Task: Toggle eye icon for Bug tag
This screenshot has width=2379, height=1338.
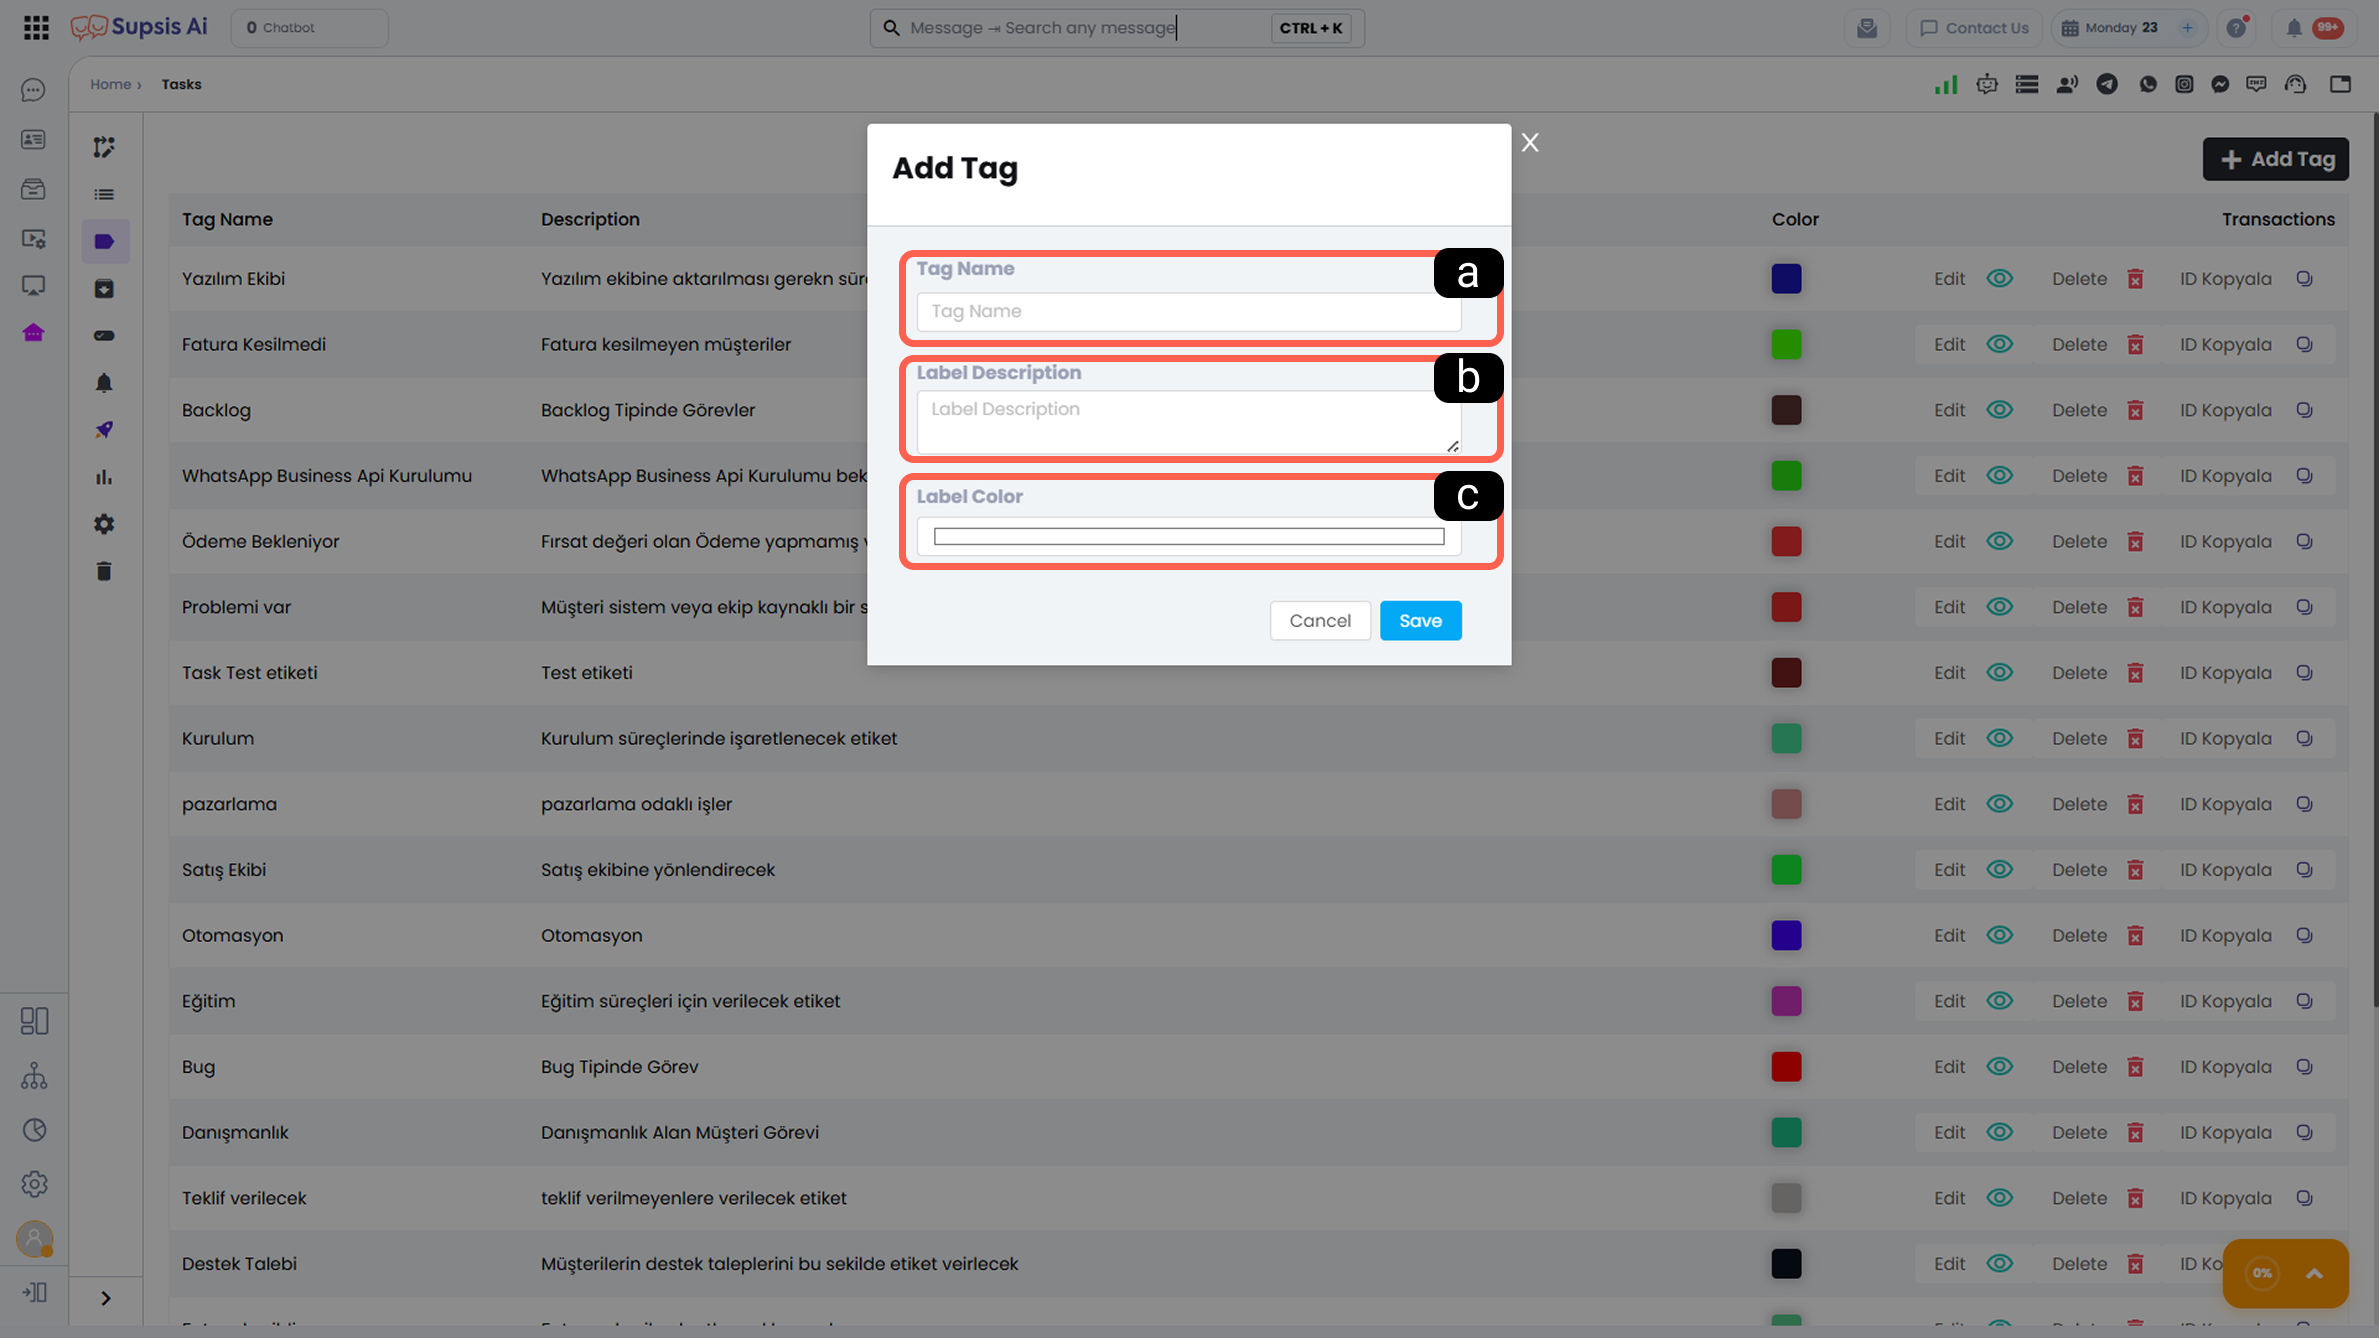Action: (1999, 1067)
